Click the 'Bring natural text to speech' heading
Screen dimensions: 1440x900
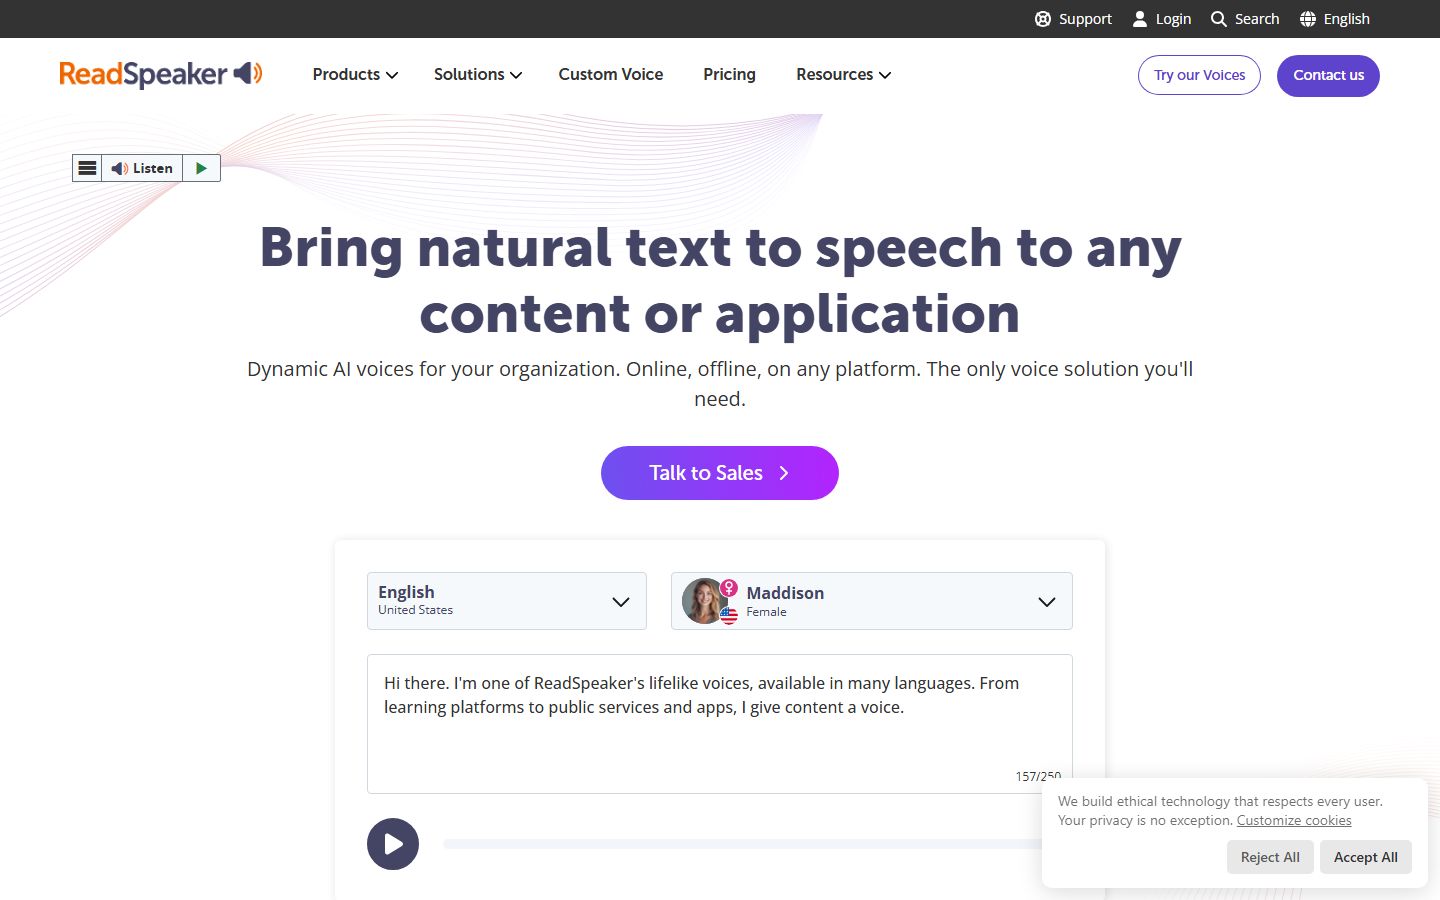click(x=720, y=280)
